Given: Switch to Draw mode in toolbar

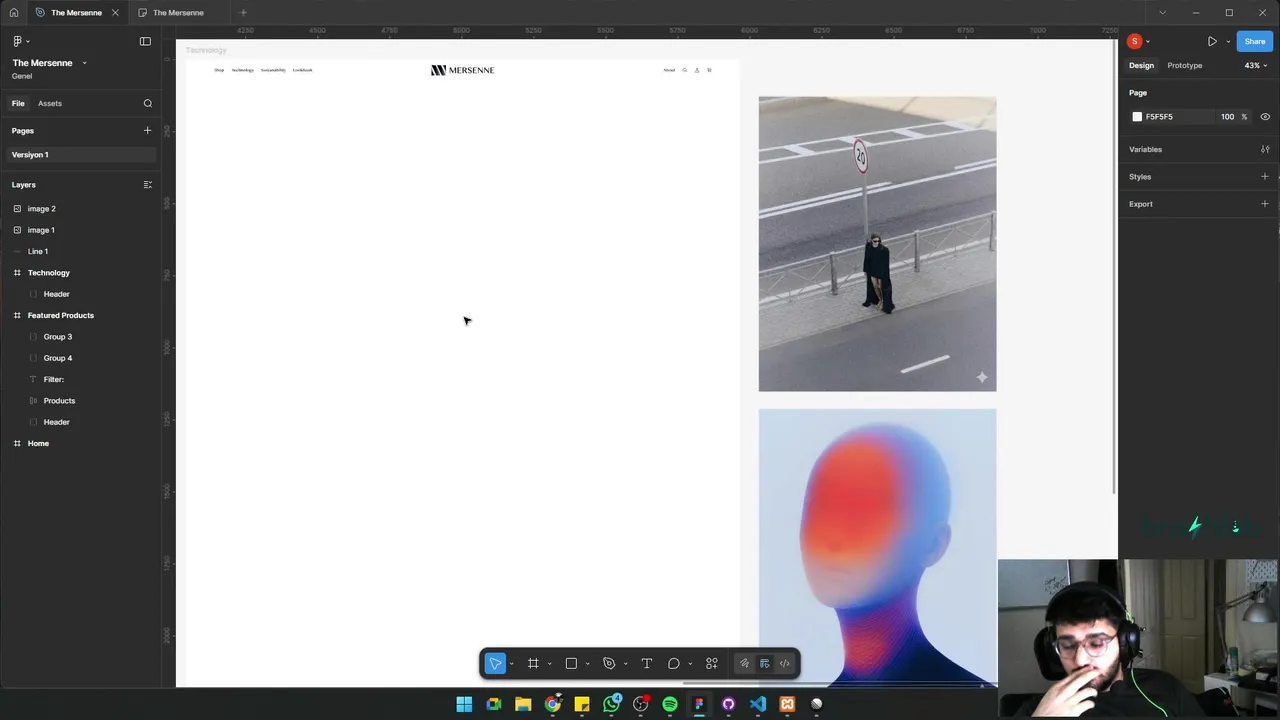Looking at the screenshot, I should pos(744,664).
